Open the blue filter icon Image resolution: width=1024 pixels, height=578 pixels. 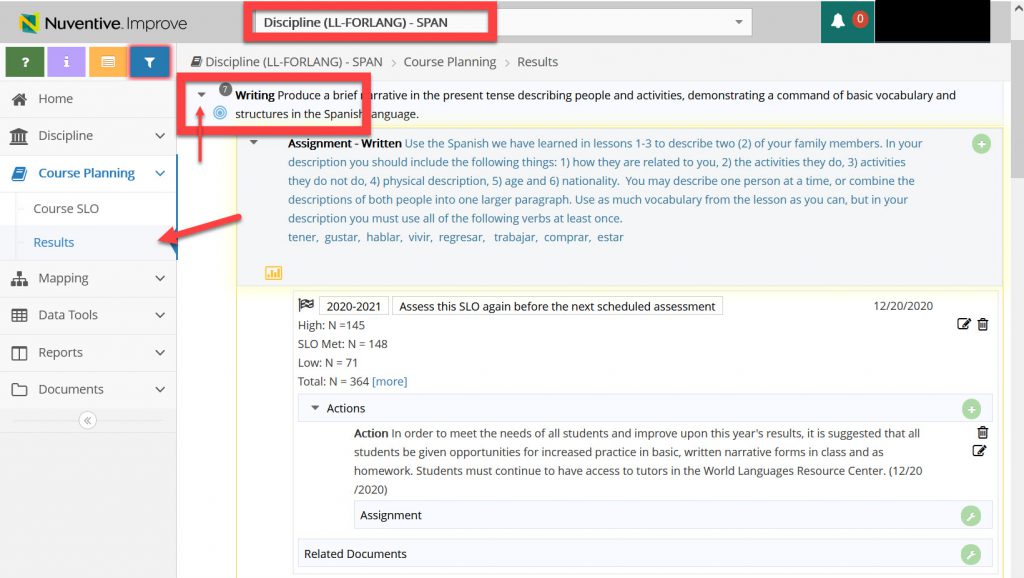tap(150, 62)
